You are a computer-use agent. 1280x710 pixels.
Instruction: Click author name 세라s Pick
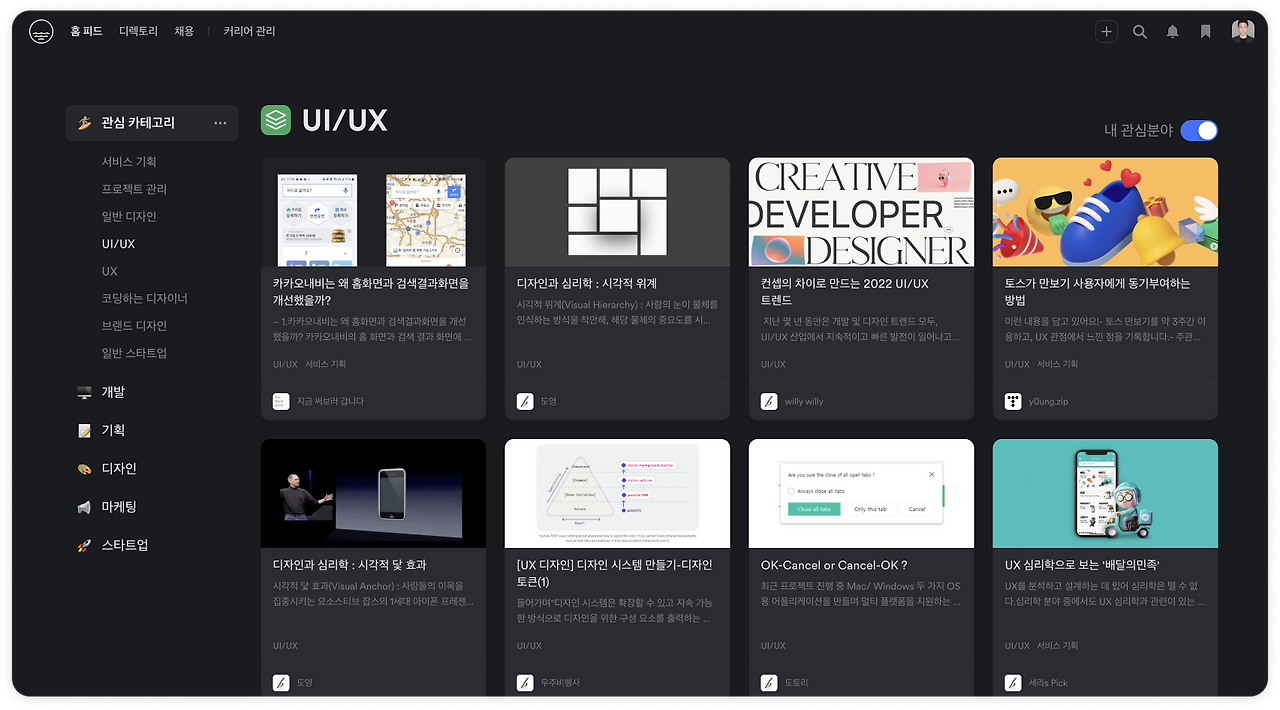click(1049, 683)
